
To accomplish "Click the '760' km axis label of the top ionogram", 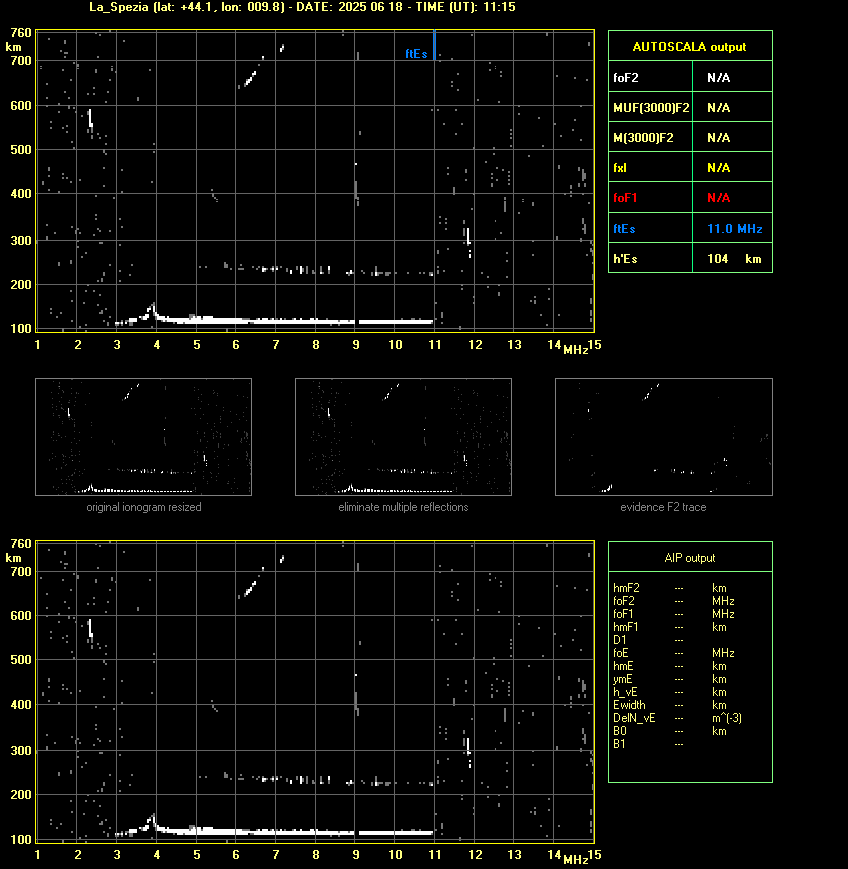I will [x=21, y=33].
